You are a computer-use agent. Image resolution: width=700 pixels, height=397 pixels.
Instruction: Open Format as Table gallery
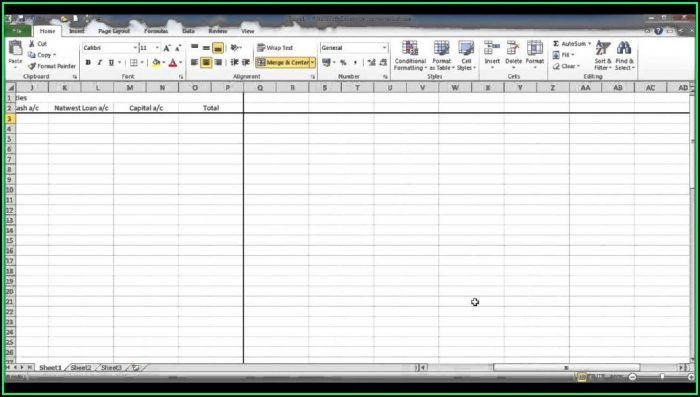pyautogui.click(x=442, y=55)
